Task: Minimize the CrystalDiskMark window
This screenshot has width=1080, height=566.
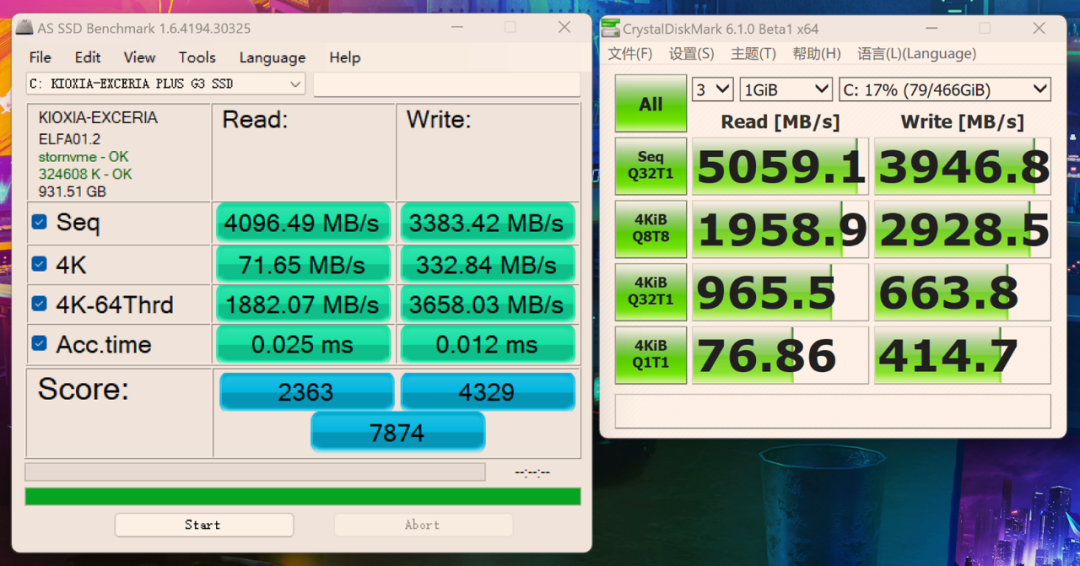Action: (931, 28)
